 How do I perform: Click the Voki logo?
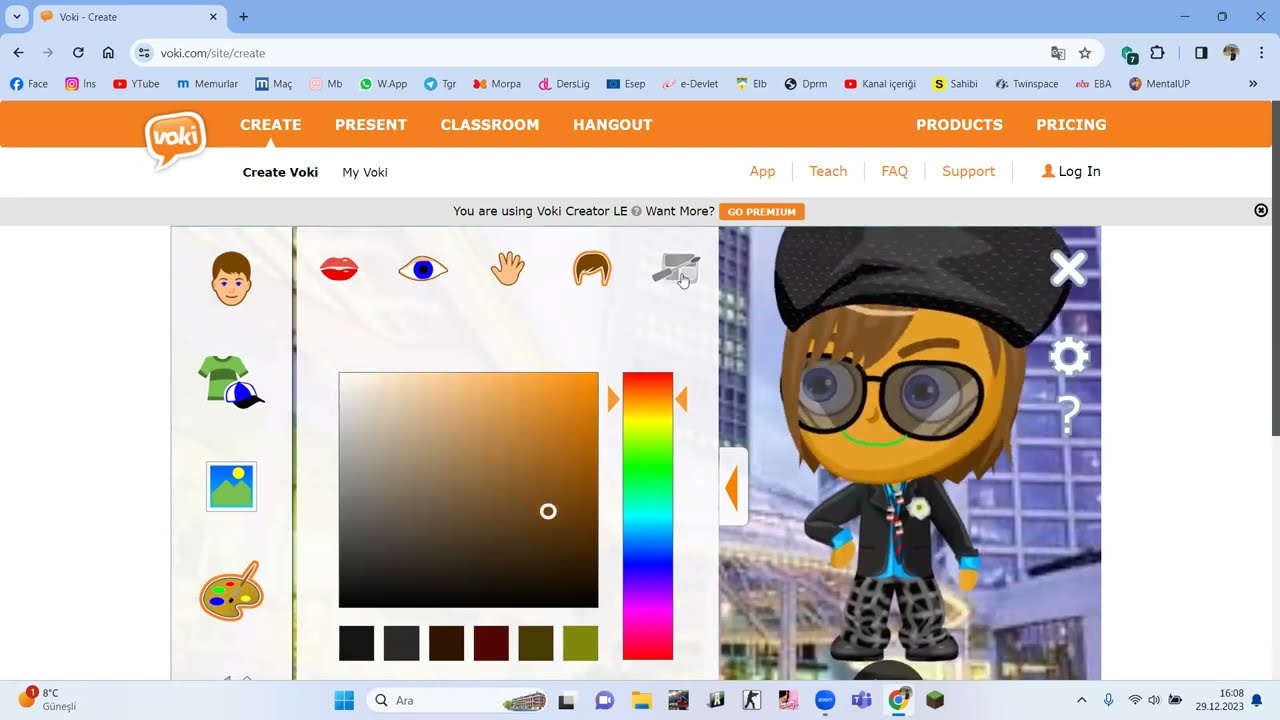pyautogui.click(x=175, y=140)
